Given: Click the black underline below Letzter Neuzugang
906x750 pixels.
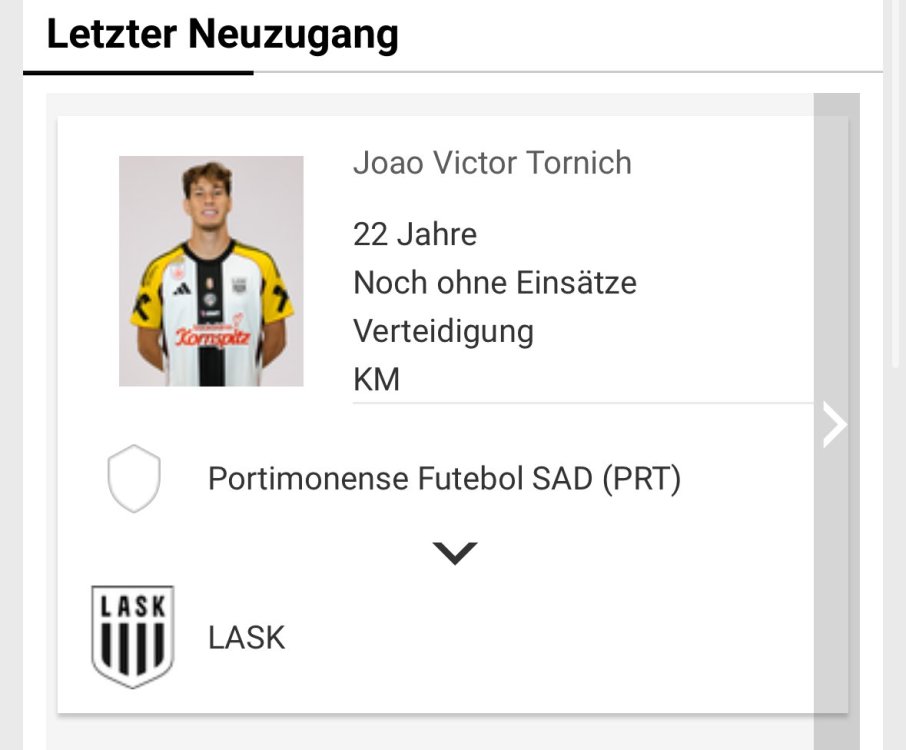Looking at the screenshot, I should [x=138, y=72].
